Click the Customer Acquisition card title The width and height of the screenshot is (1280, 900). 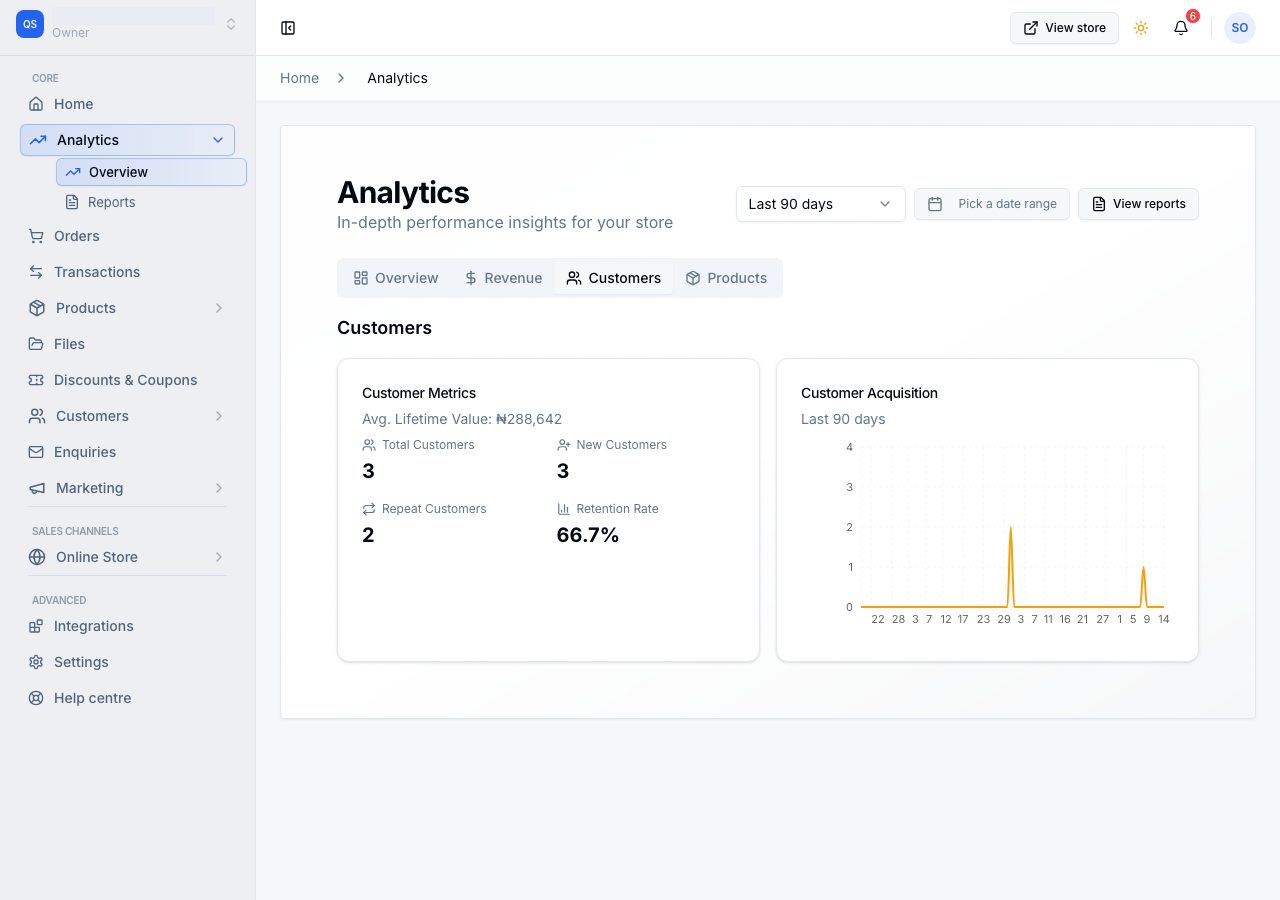pyautogui.click(x=869, y=393)
